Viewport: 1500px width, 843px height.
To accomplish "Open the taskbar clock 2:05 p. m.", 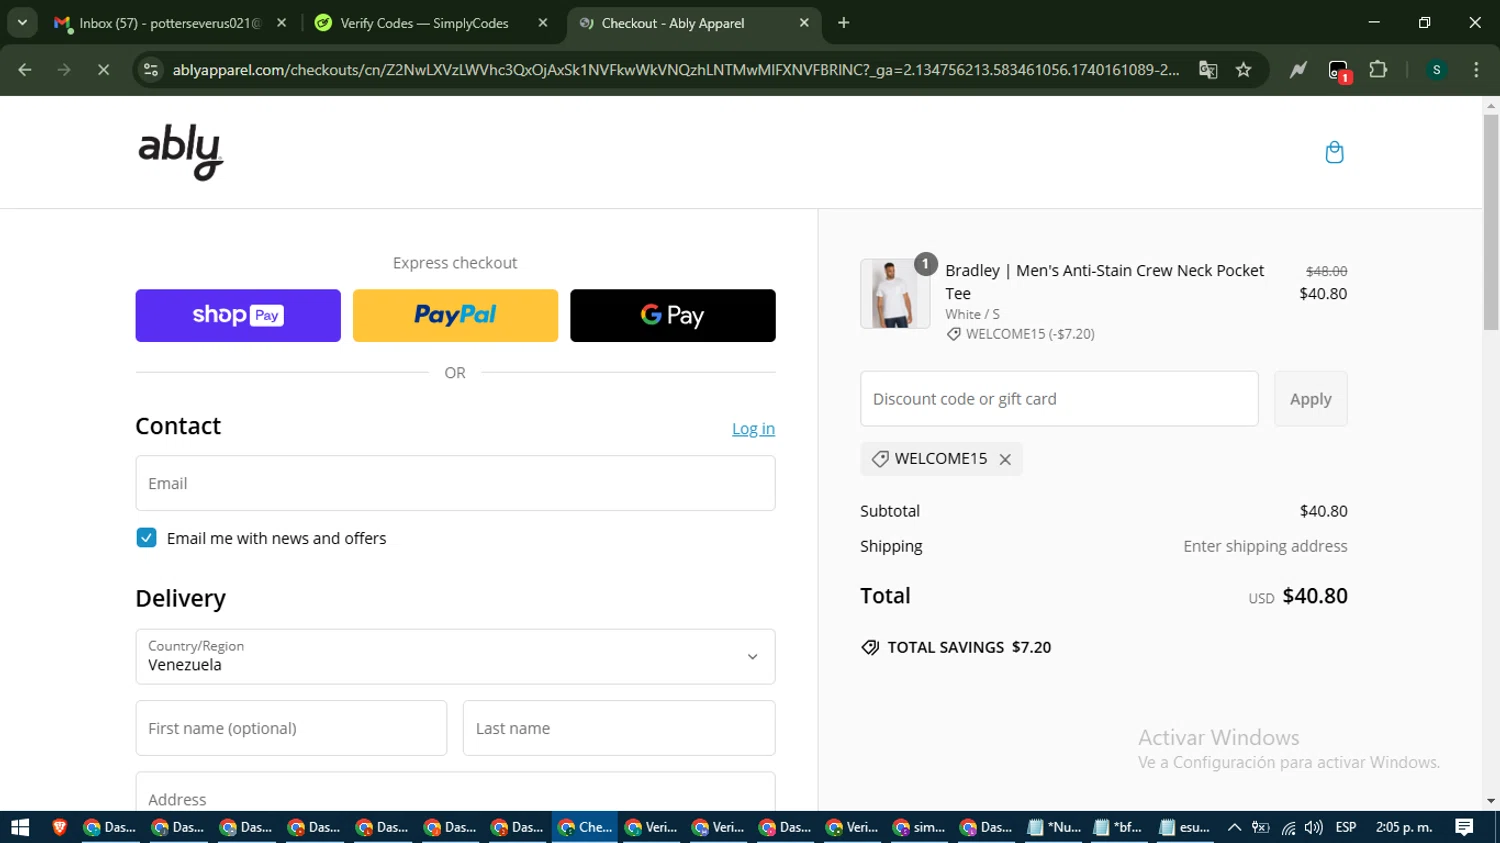I will 1404,827.
